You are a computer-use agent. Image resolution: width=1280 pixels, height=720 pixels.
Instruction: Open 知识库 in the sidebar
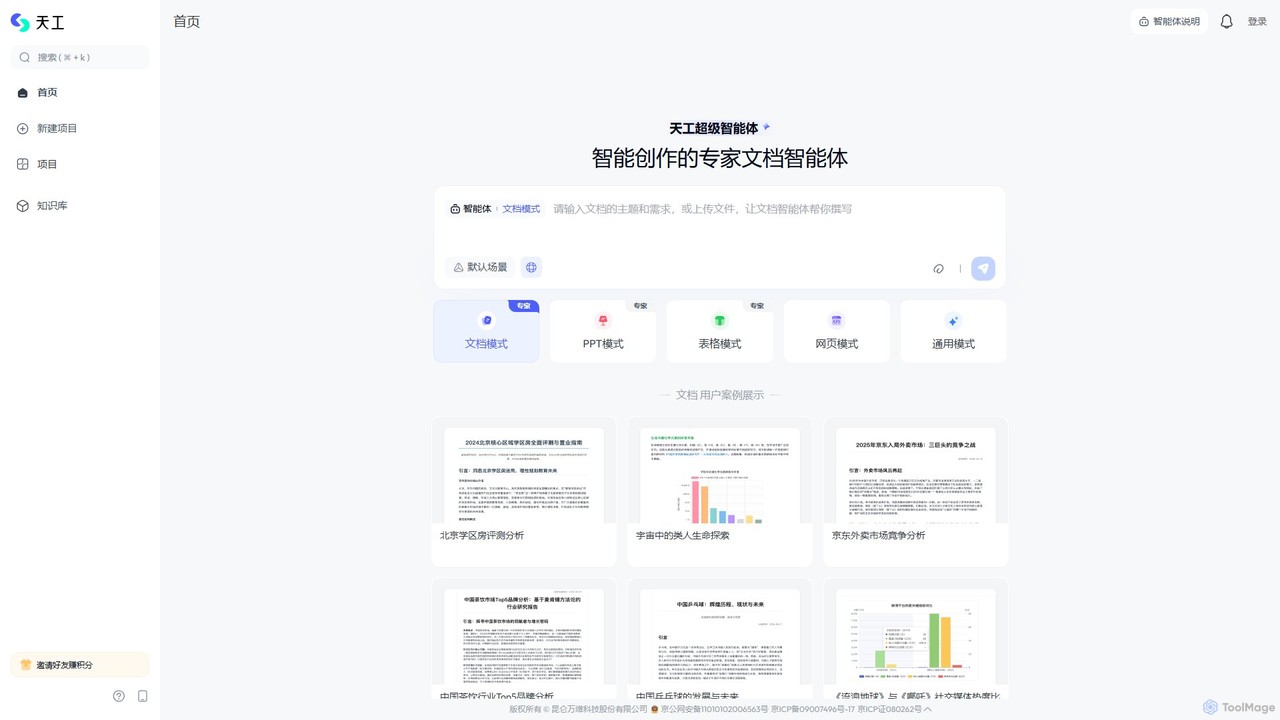[80, 206]
